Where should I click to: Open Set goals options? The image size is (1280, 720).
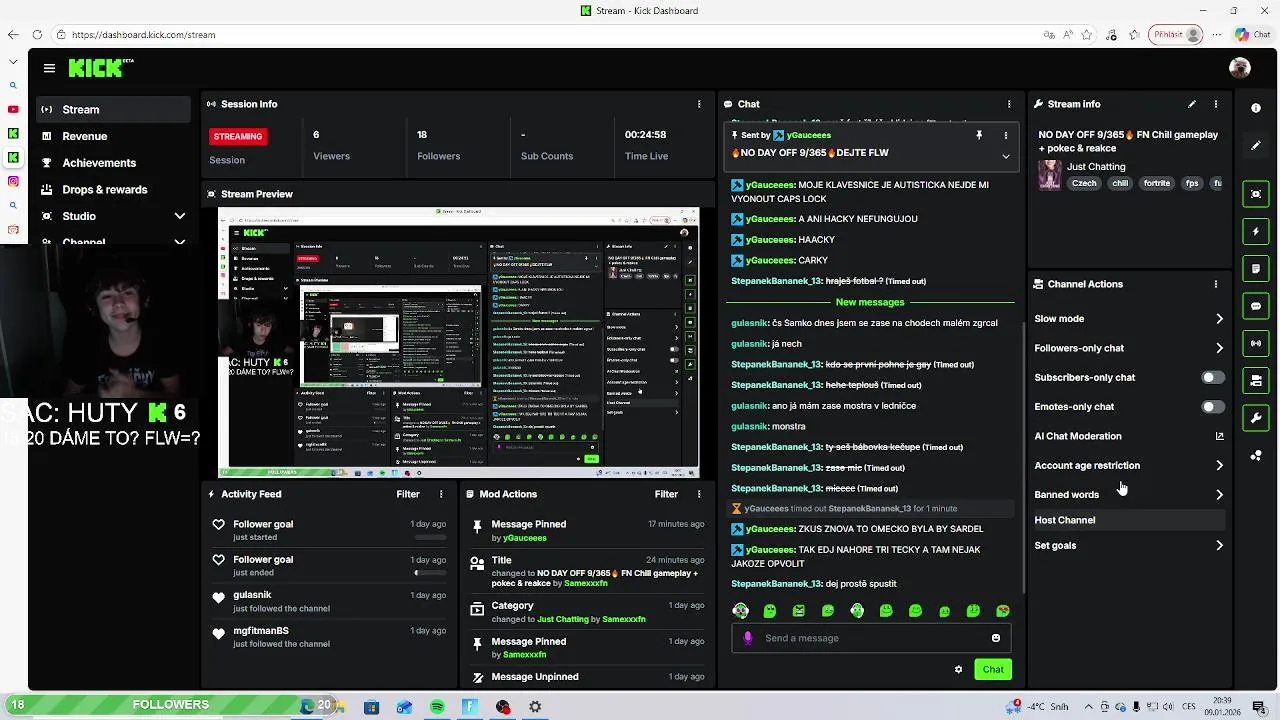click(1129, 546)
